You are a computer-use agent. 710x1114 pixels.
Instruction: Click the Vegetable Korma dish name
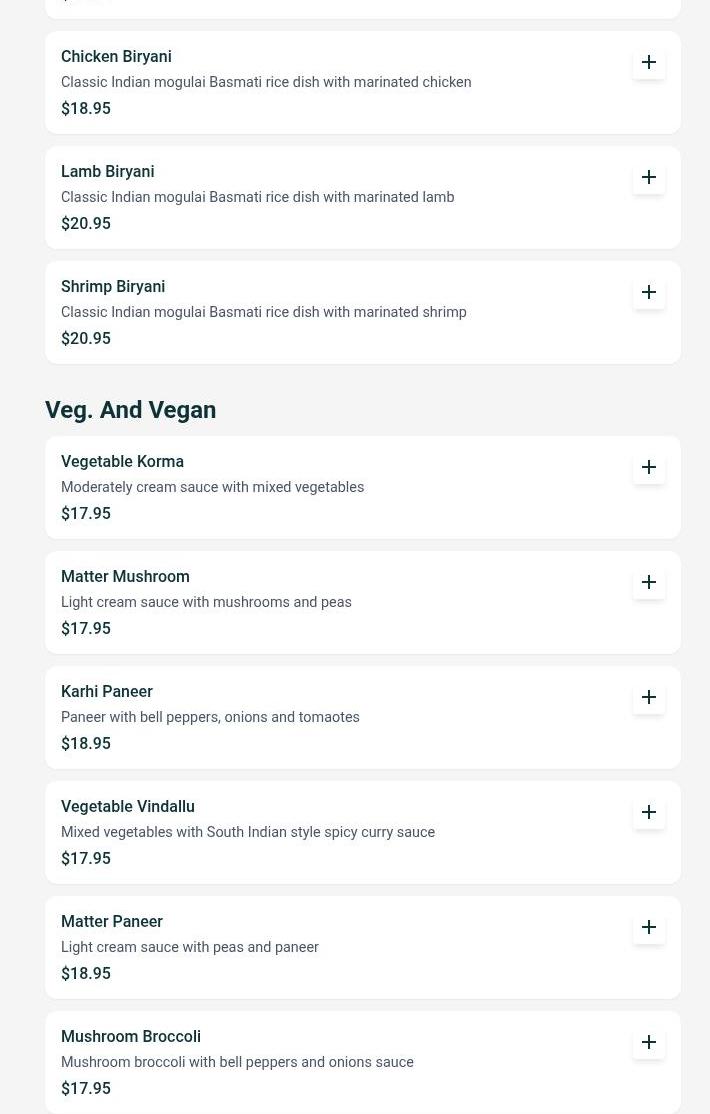(122, 462)
